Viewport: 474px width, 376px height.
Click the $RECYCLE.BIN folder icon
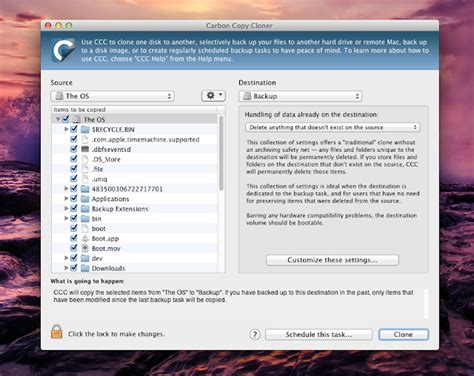pos(85,129)
